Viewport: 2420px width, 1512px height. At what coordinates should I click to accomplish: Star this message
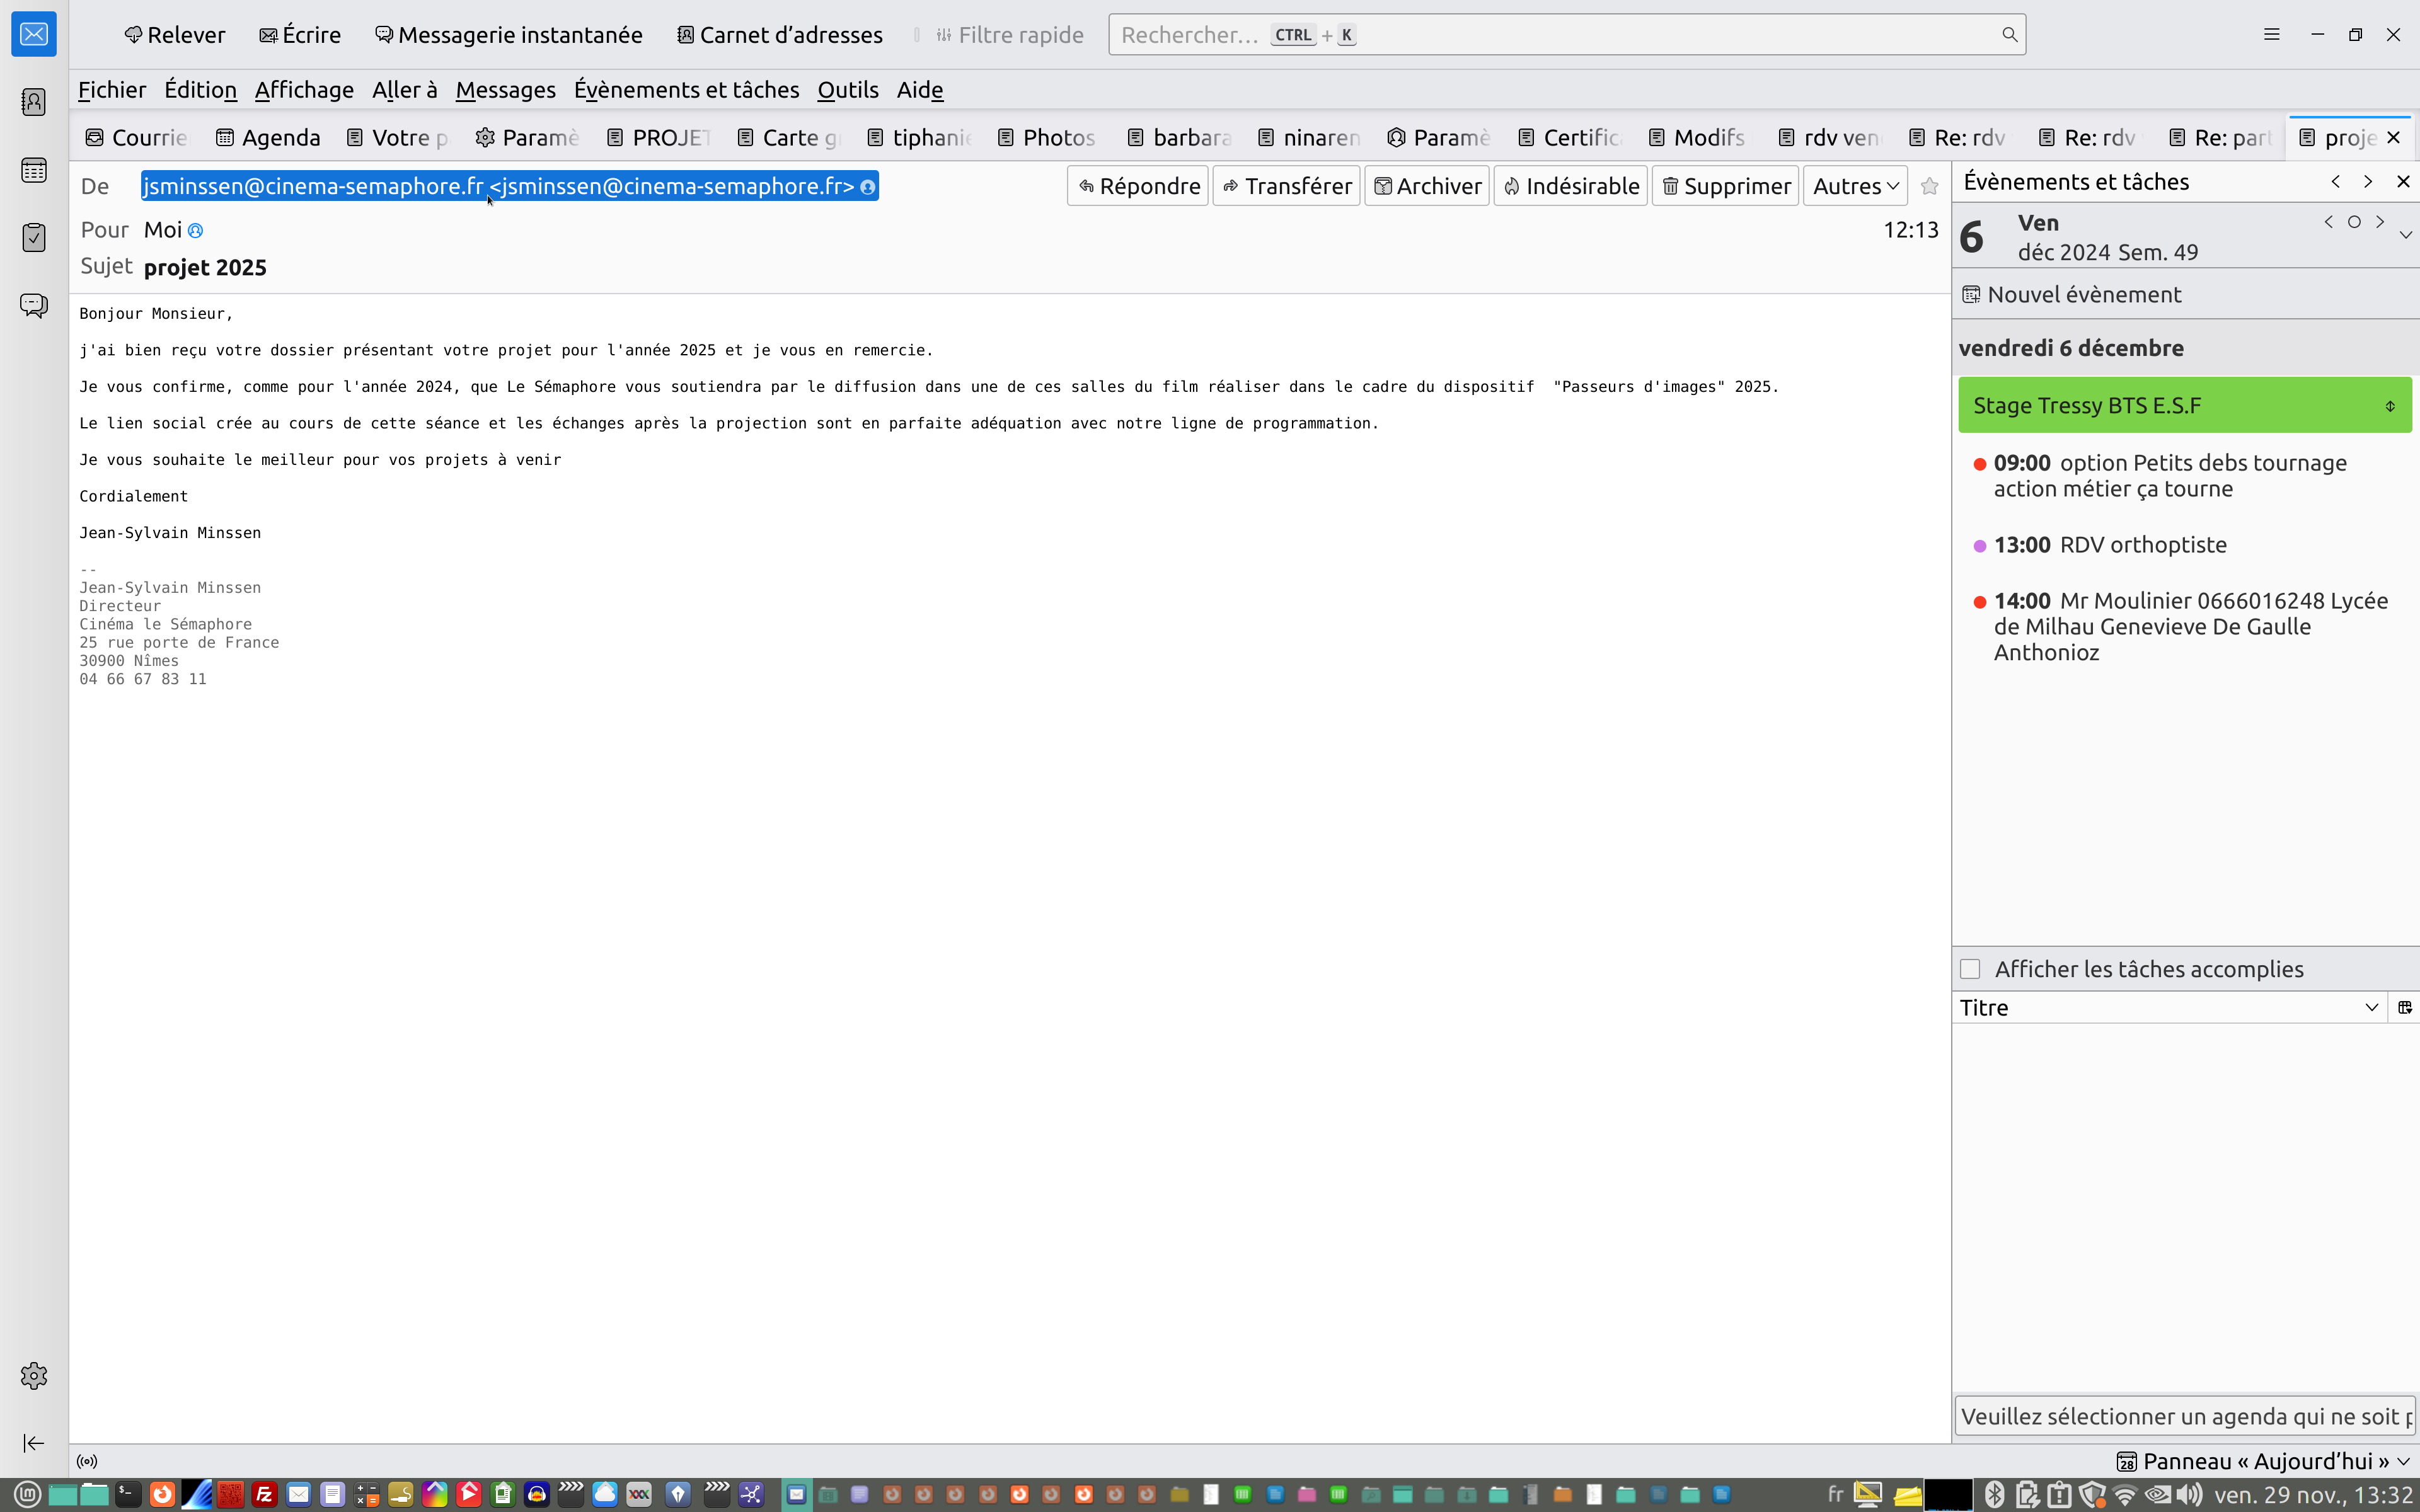pos(1930,186)
